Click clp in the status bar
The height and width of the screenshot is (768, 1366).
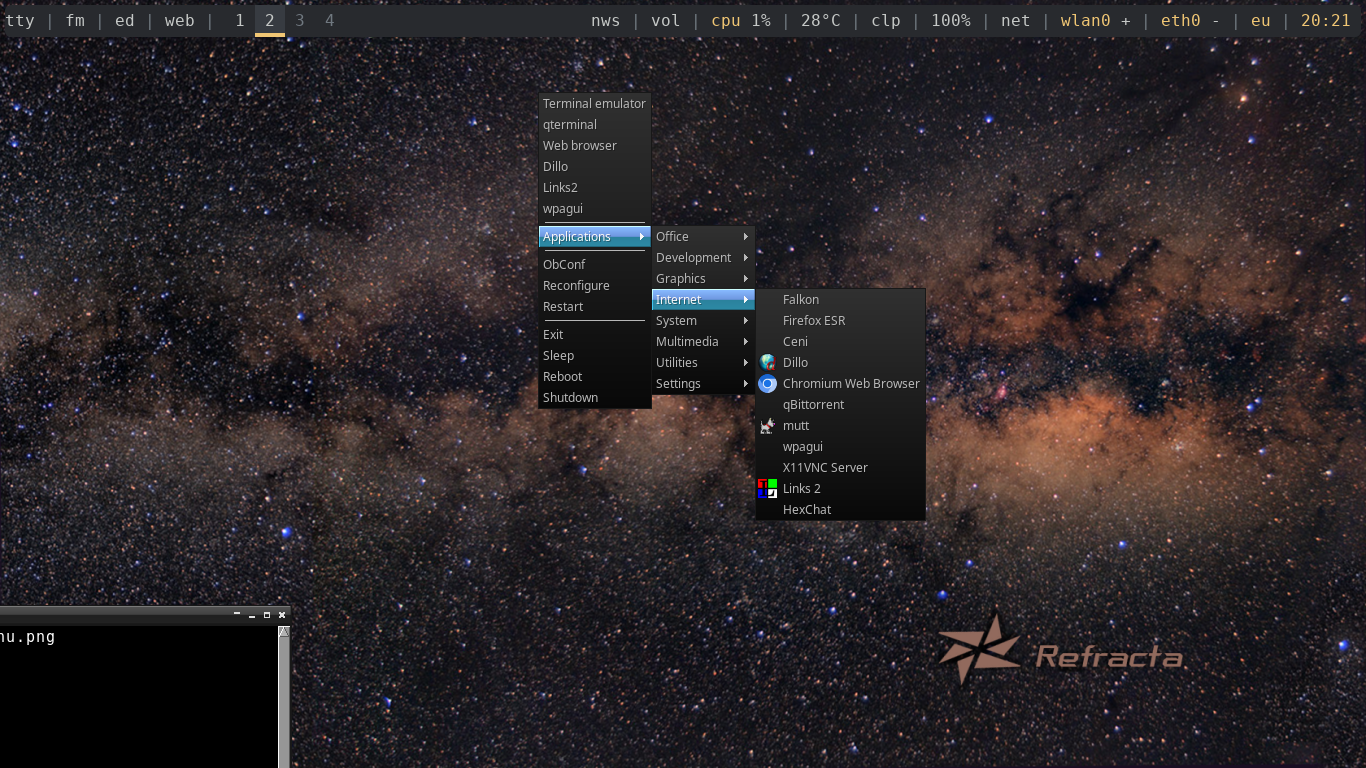click(886, 20)
